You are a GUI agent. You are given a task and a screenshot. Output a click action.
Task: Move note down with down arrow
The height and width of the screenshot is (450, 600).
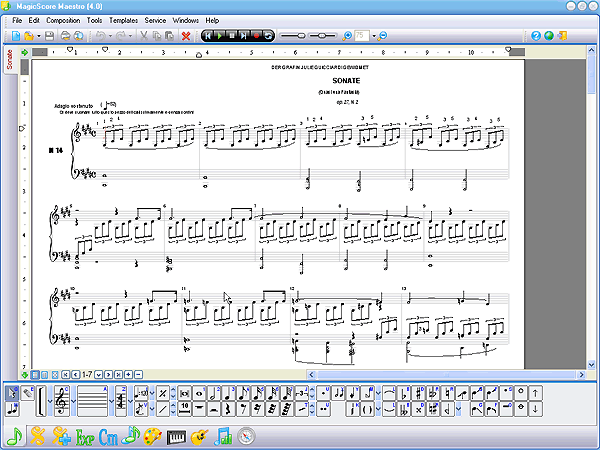coord(535,409)
